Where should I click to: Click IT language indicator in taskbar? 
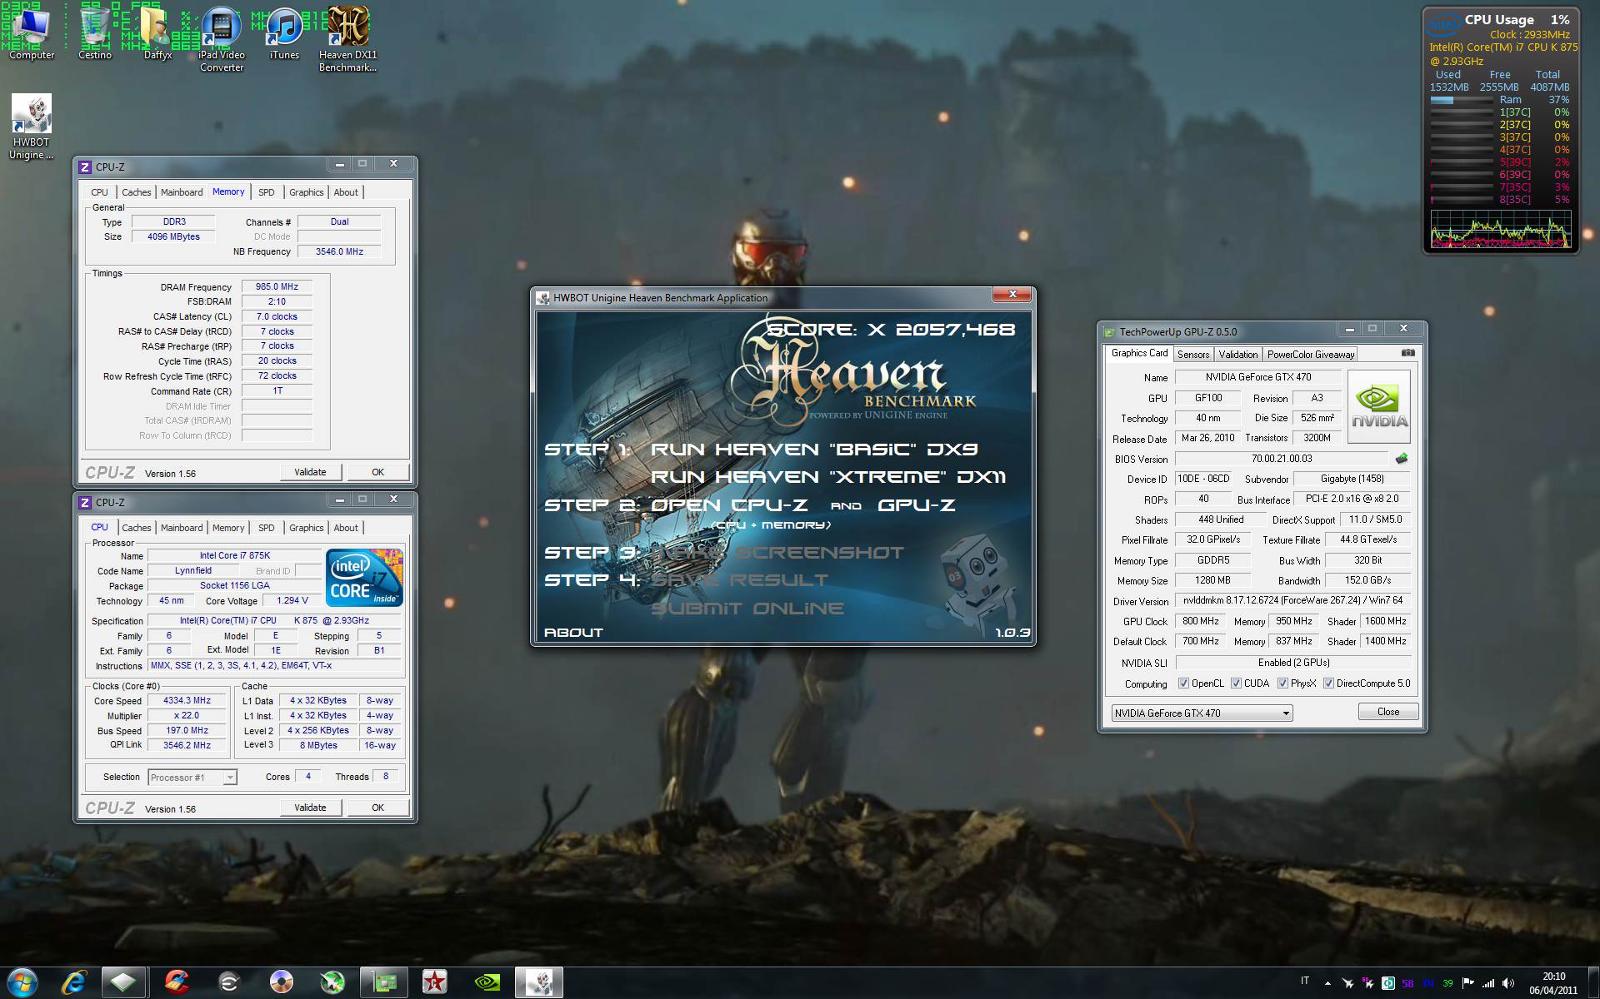coord(1304,980)
